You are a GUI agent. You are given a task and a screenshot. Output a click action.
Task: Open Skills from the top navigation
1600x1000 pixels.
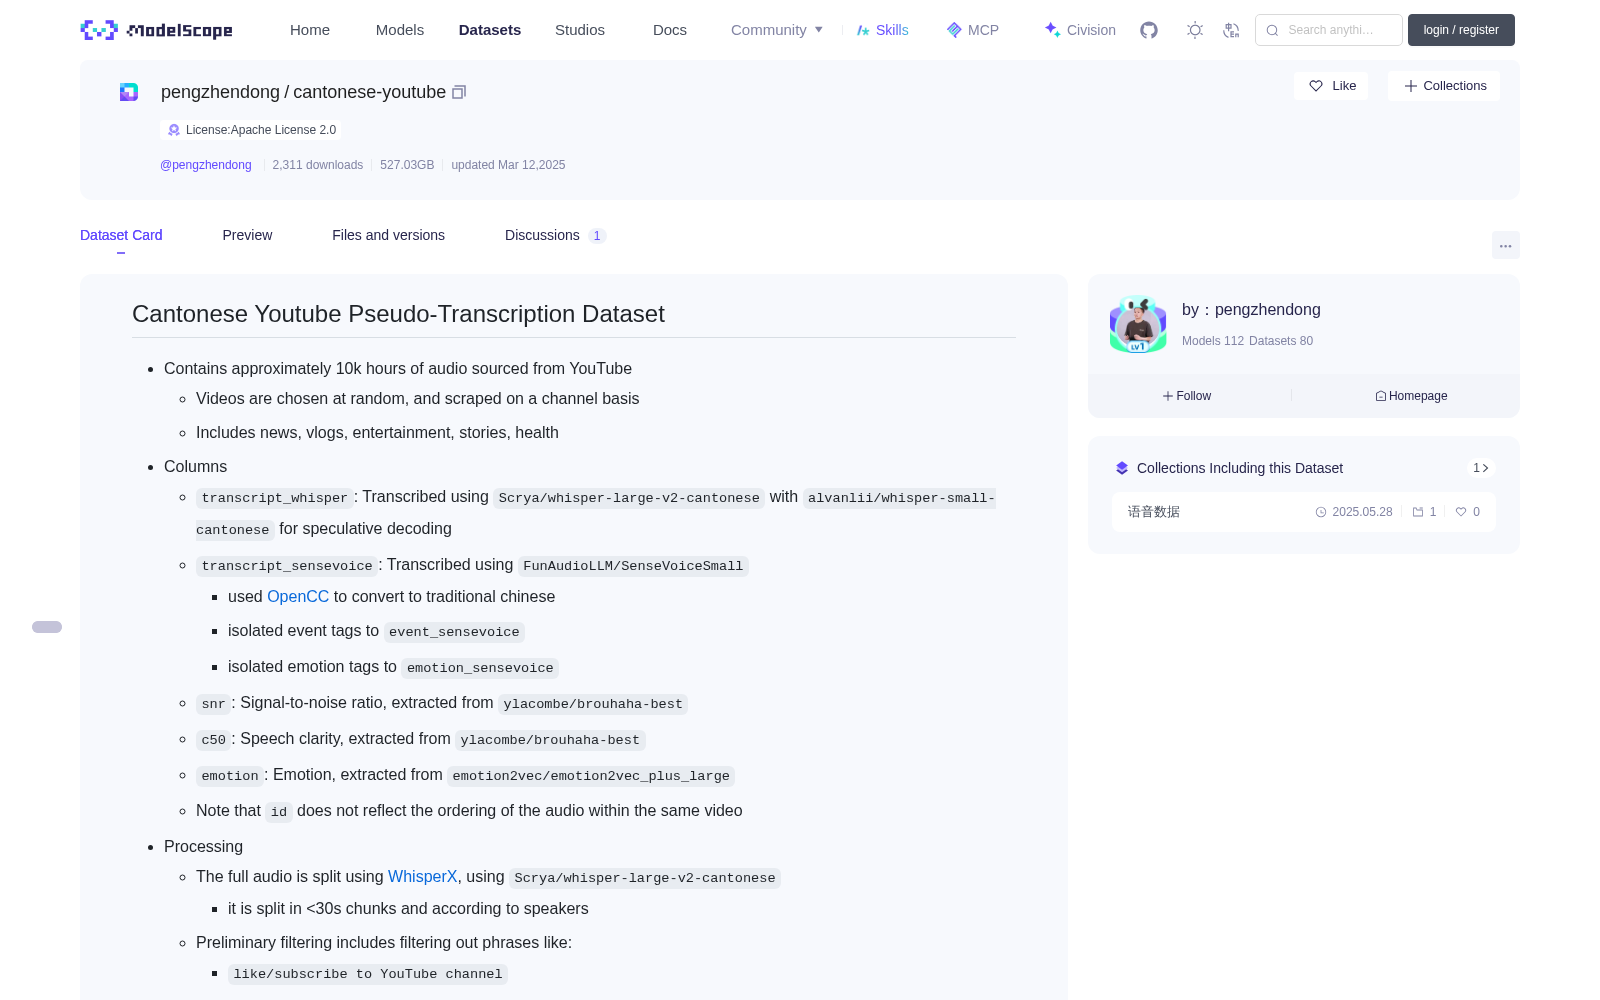tap(883, 30)
